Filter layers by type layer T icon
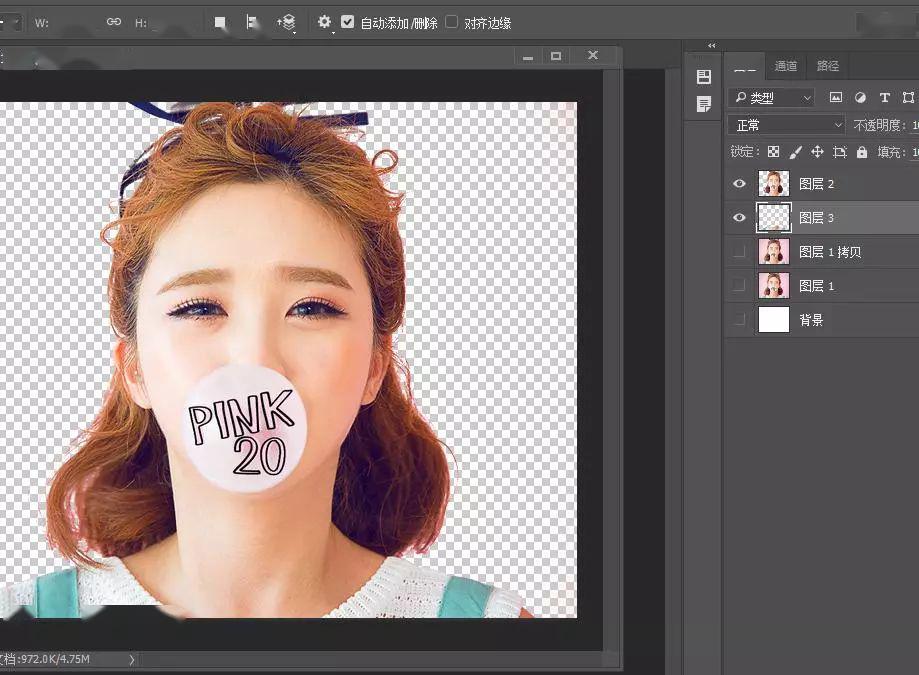 [x=885, y=97]
